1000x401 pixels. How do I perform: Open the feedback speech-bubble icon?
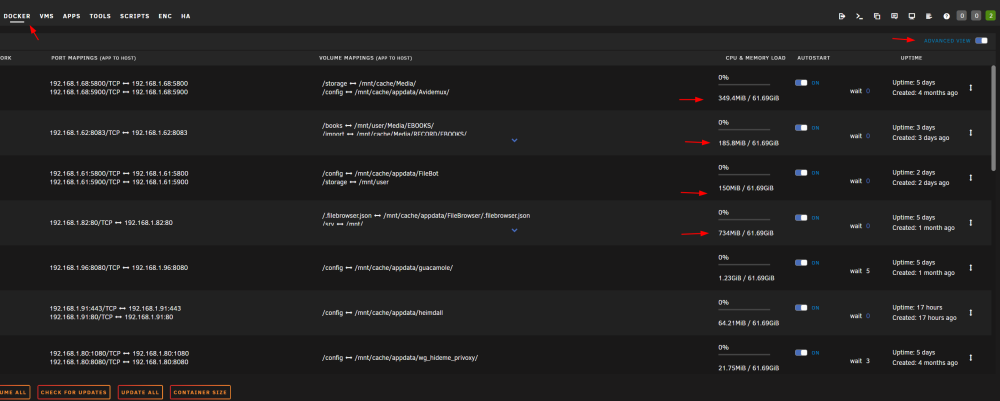click(894, 16)
